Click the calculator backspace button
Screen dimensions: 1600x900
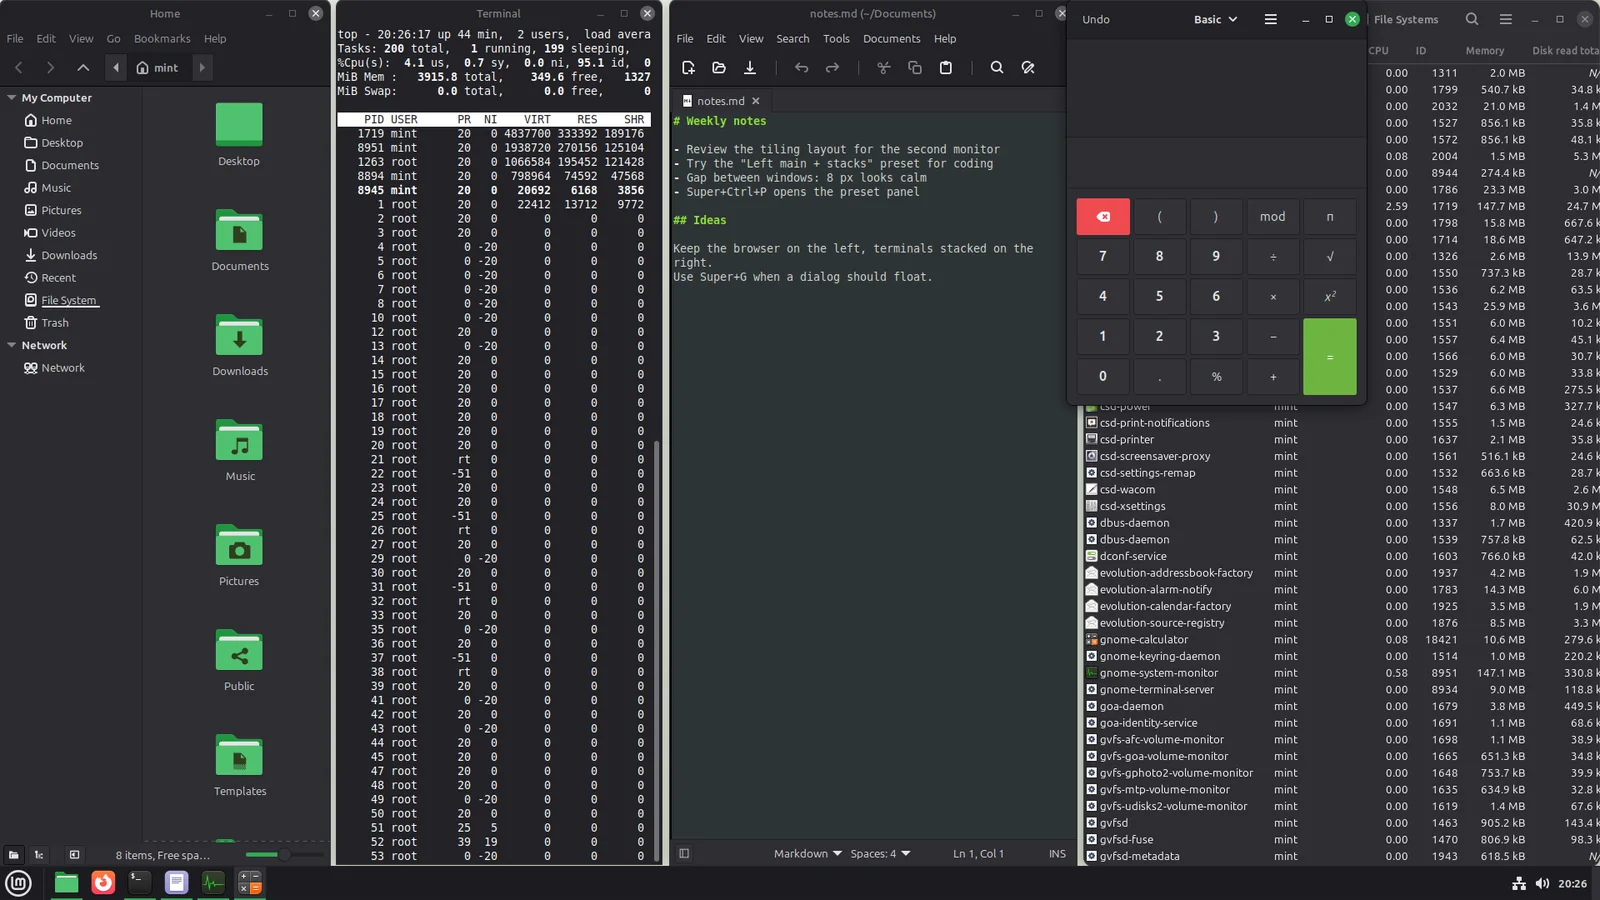point(1103,217)
